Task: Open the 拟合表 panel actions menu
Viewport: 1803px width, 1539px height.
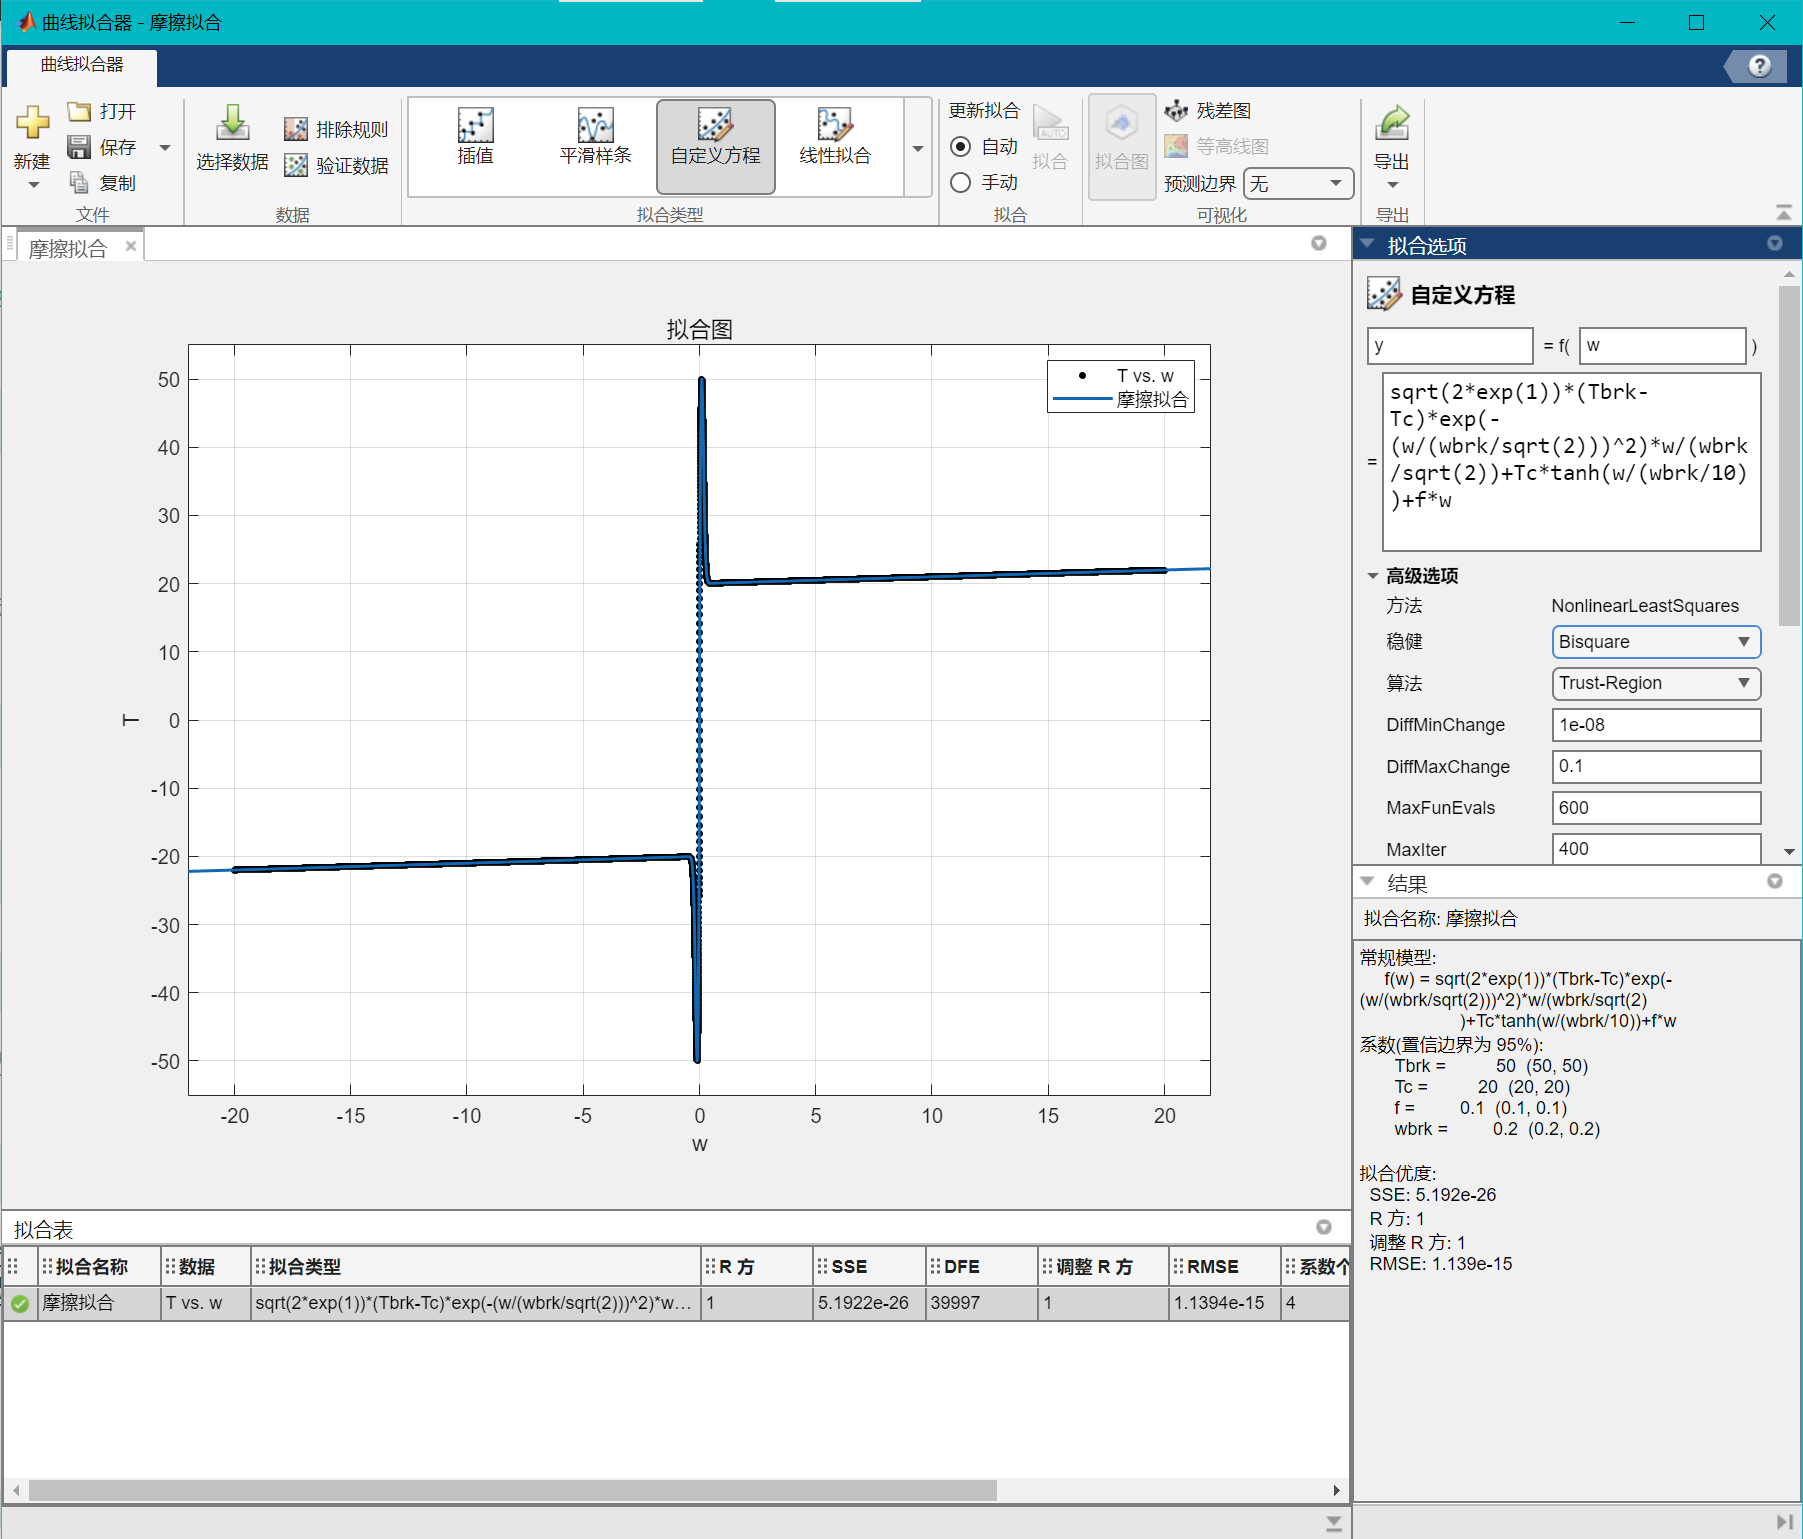Action: (x=1323, y=1227)
